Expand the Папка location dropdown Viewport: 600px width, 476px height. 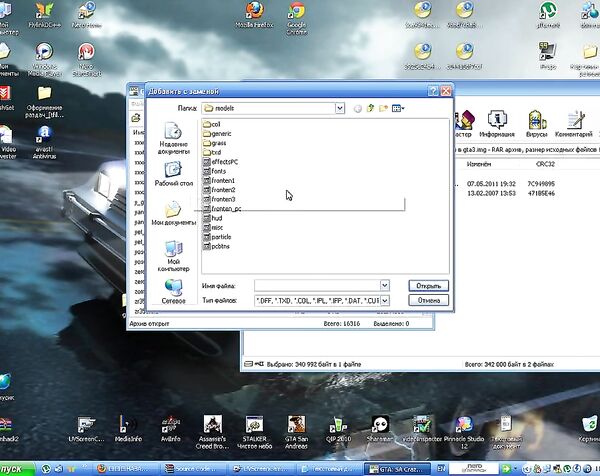click(x=340, y=107)
